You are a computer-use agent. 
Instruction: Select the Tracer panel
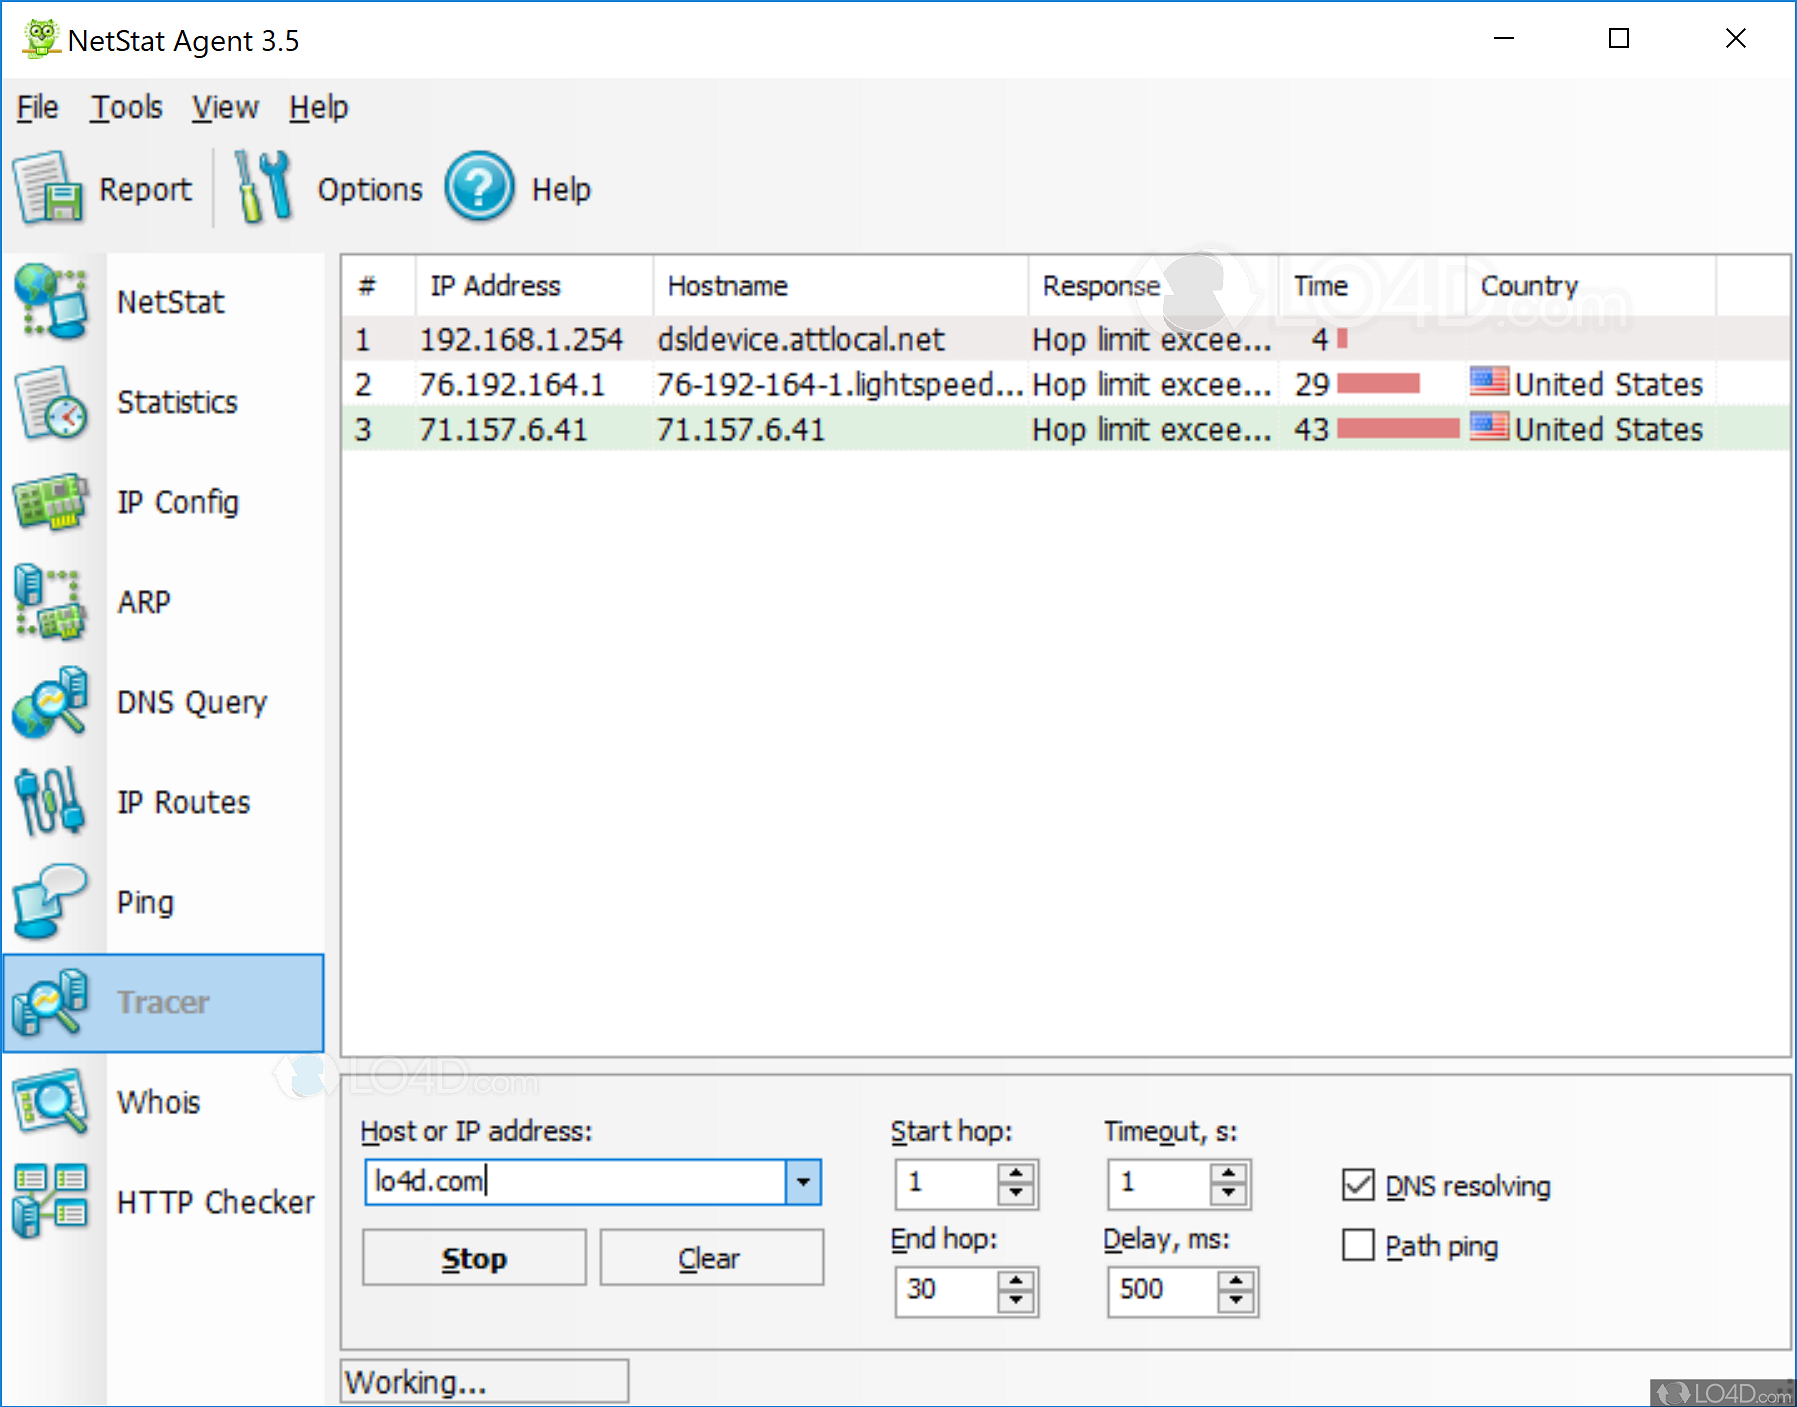(x=162, y=1002)
